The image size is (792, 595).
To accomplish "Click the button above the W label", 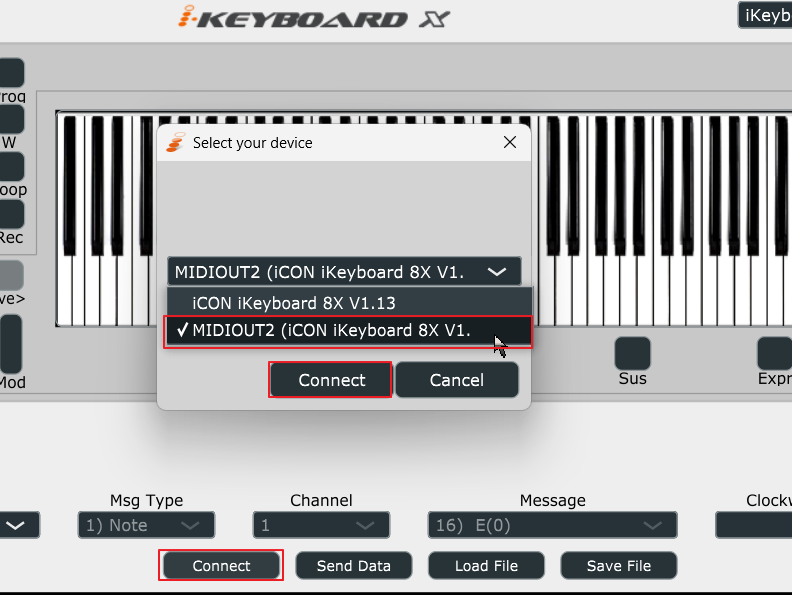I will tap(11, 119).
